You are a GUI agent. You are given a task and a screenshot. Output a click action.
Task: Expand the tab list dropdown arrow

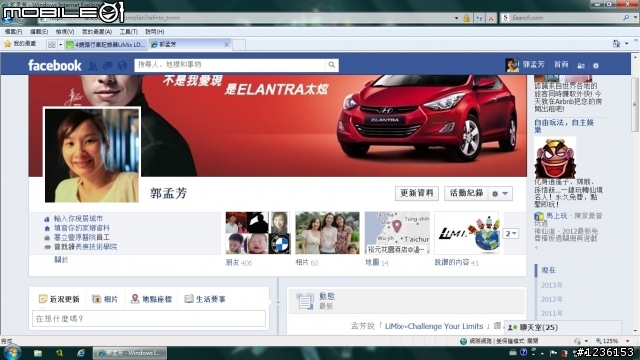(60, 44)
